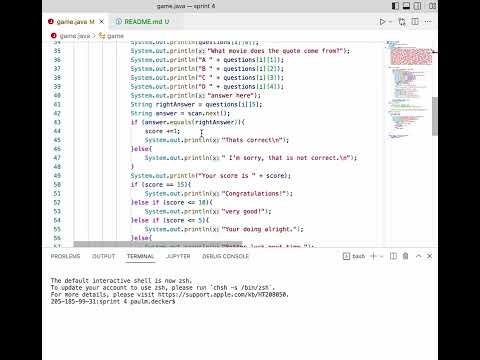The height and width of the screenshot is (360, 480).
Task: Run the Java file with the play icon
Action: click(x=382, y=22)
